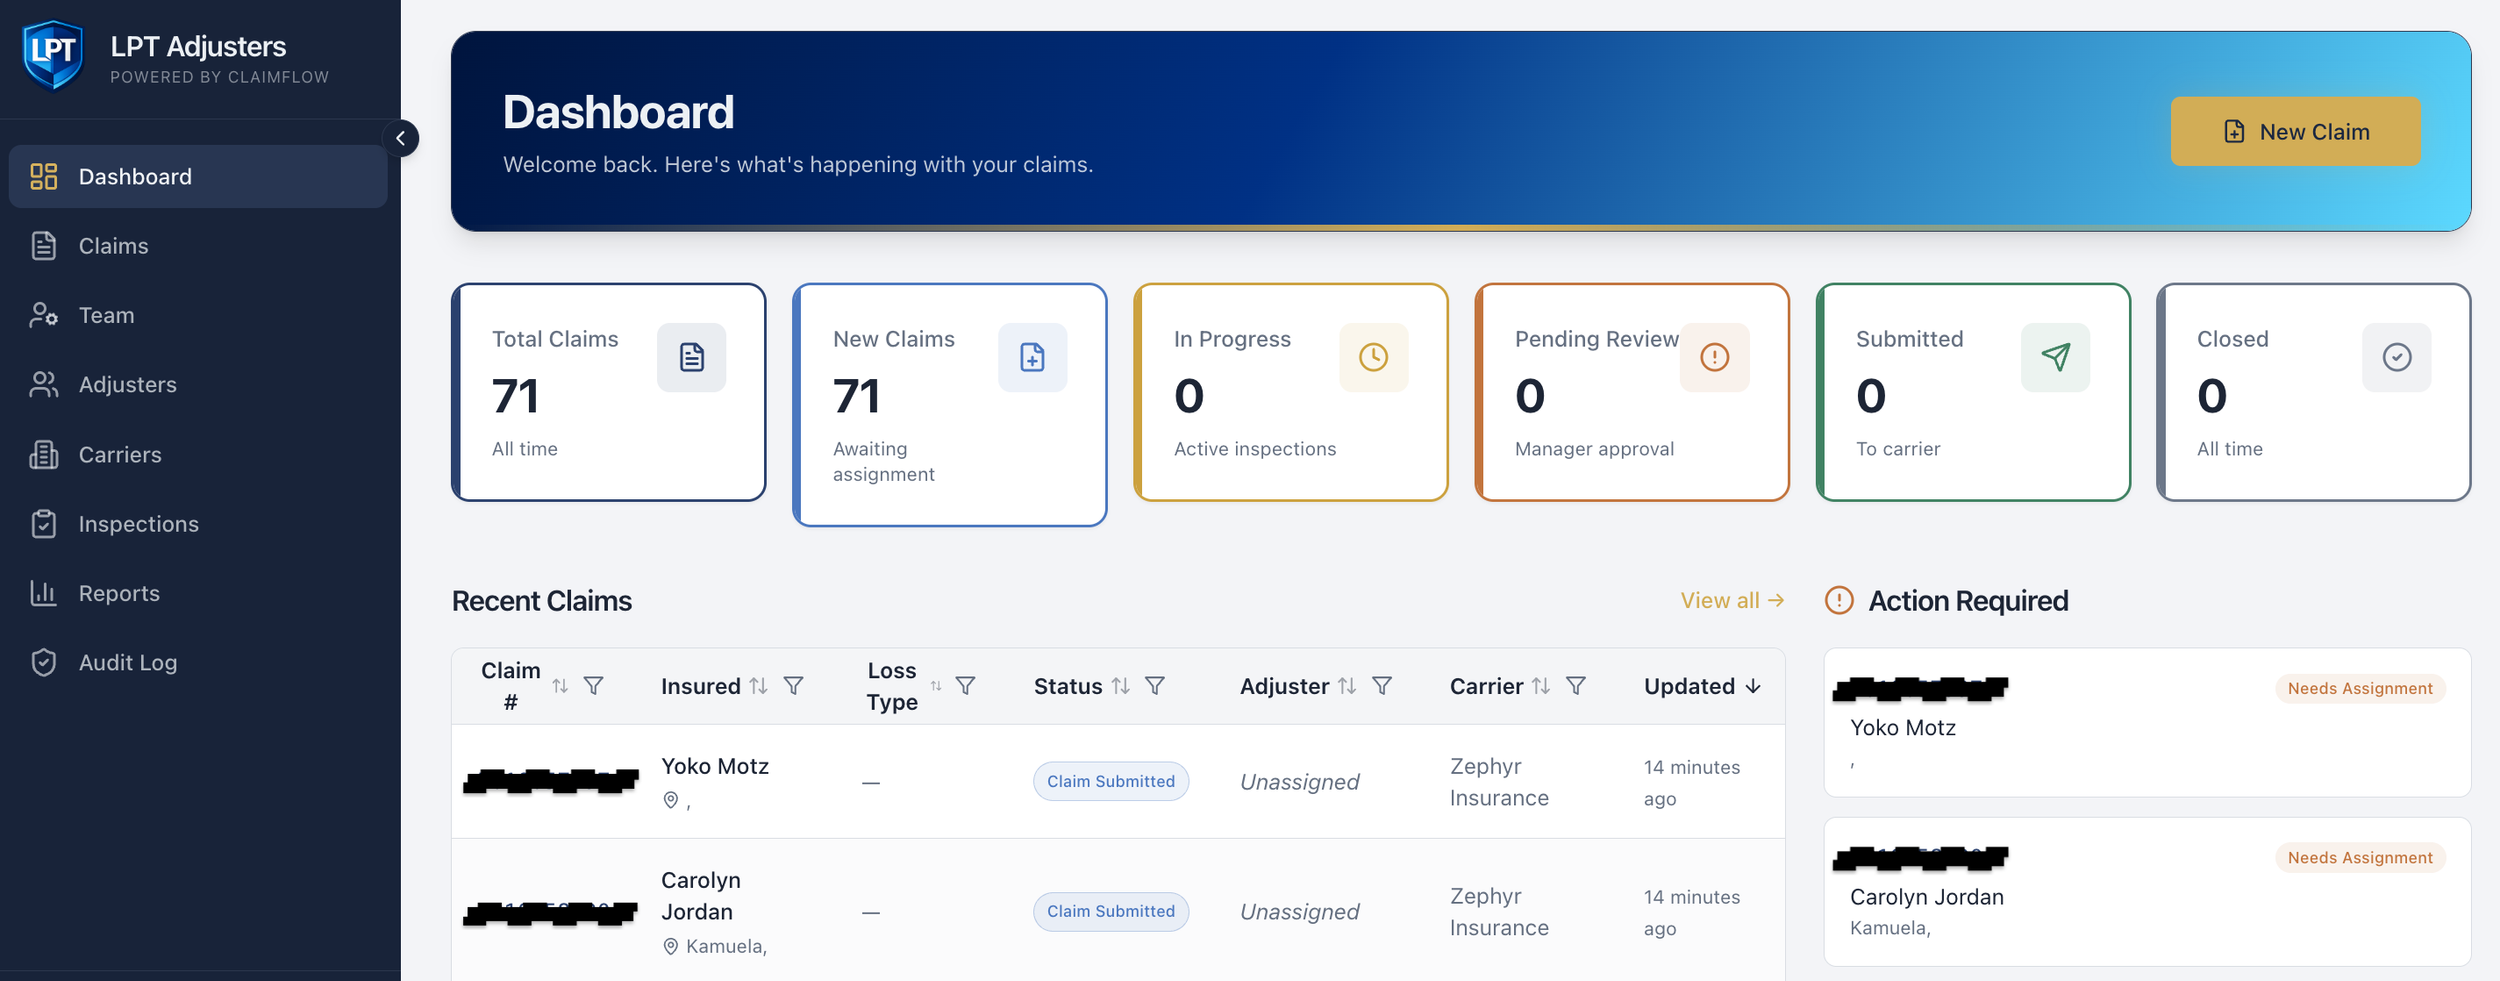The width and height of the screenshot is (2500, 981).
Task: Create a New Claim
Action: pyautogui.click(x=2295, y=131)
